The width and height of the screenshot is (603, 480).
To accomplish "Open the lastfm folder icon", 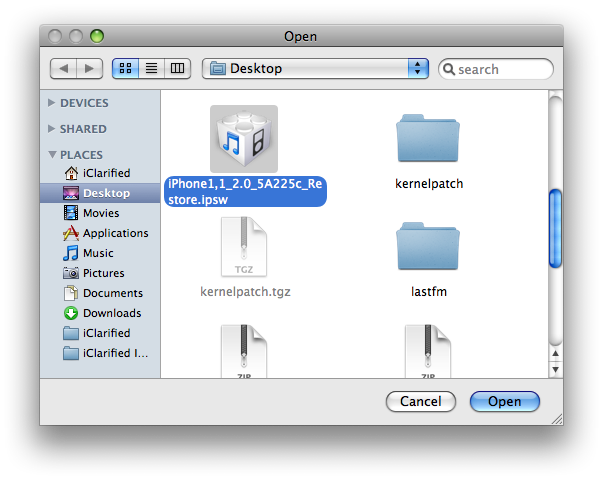I will click(429, 247).
